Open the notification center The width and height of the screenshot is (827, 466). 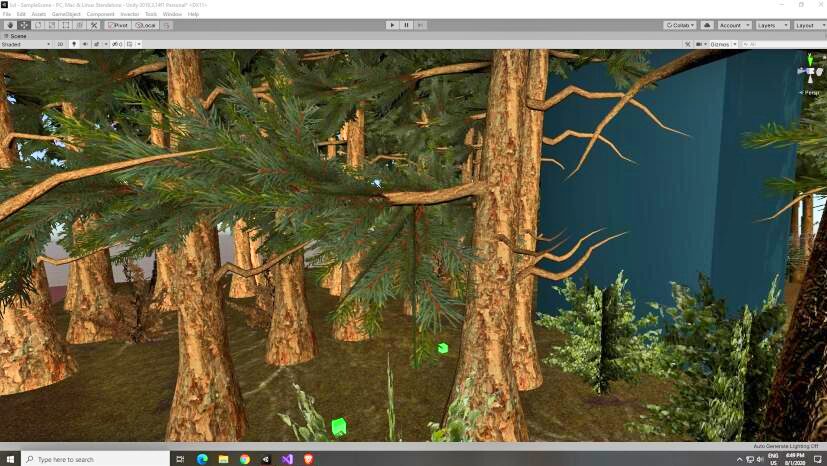pyautogui.click(x=818, y=460)
